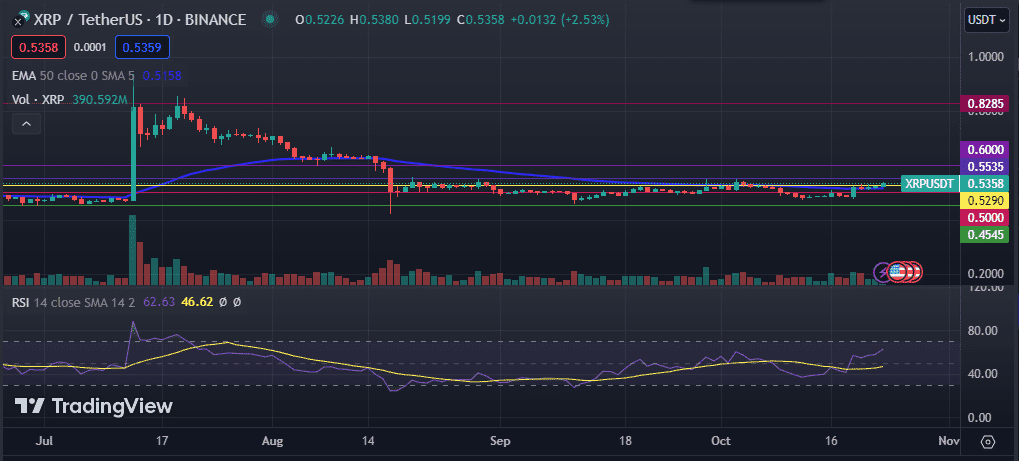Click the 80.00 RSI axis value
Viewport: 1019px width, 461px height.
click(x=982, y=330)
